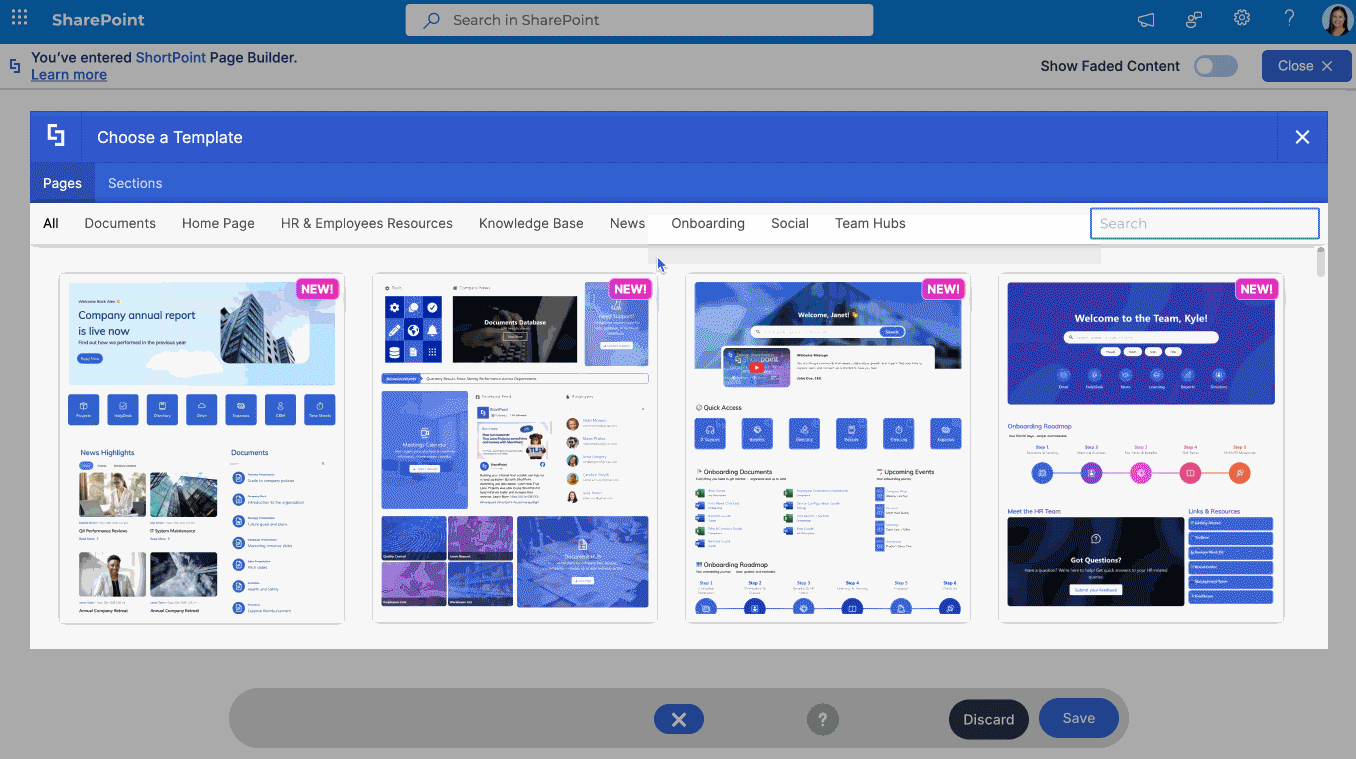Viewport: 1356px width, 759px height.
Task: Click the template Search field
Action: (x=1203, y=223)
